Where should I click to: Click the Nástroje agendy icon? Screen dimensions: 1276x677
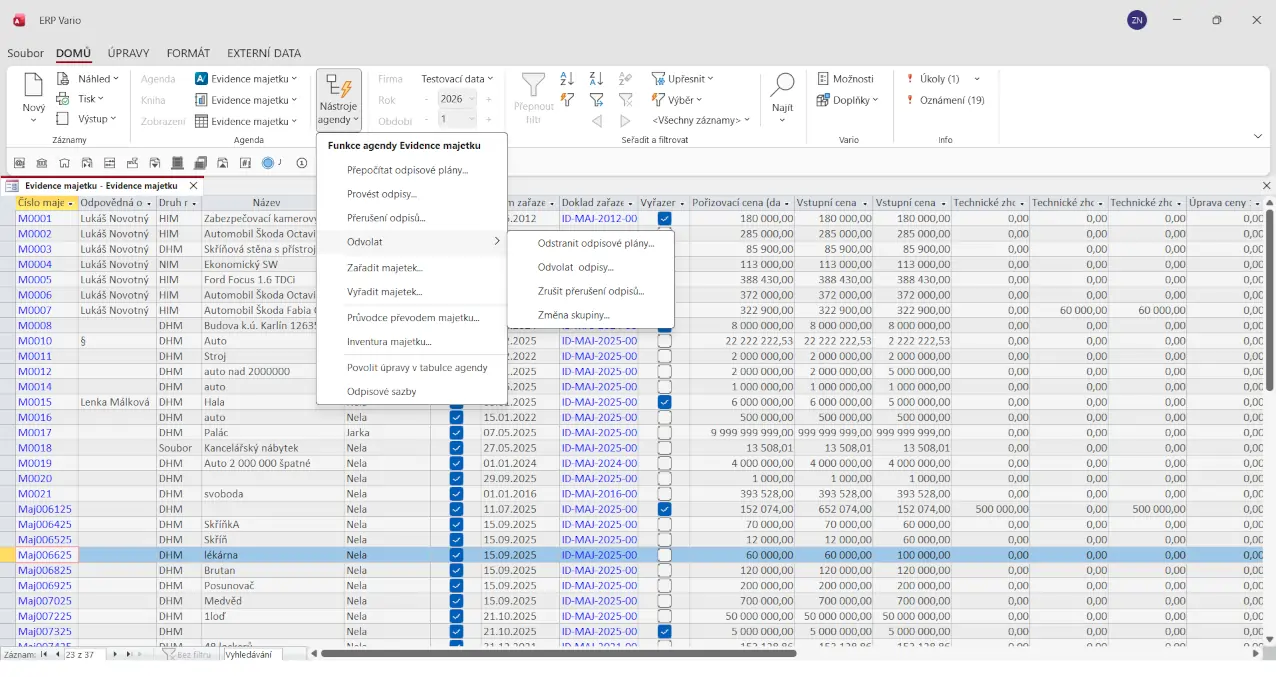coord(338,88)
